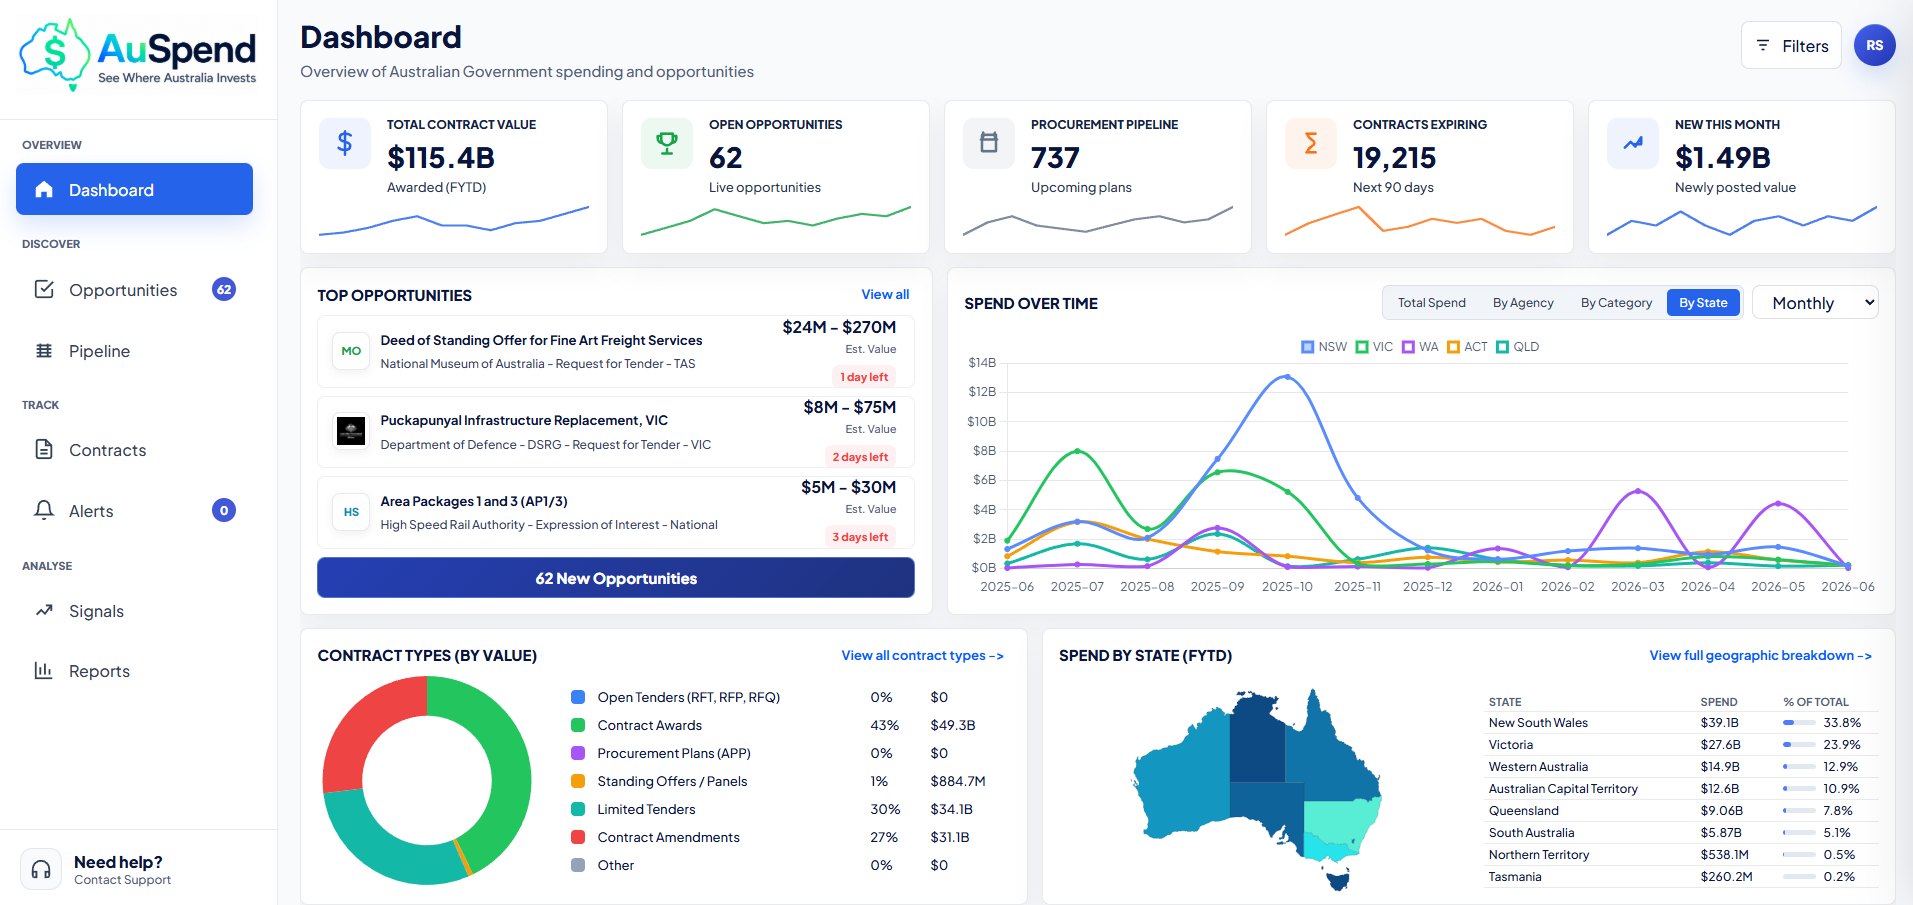Open Puckapunyal Infrastructure Replacement opportunity
The width and height of the screenshot is (1913, 905).
(616, 431)
